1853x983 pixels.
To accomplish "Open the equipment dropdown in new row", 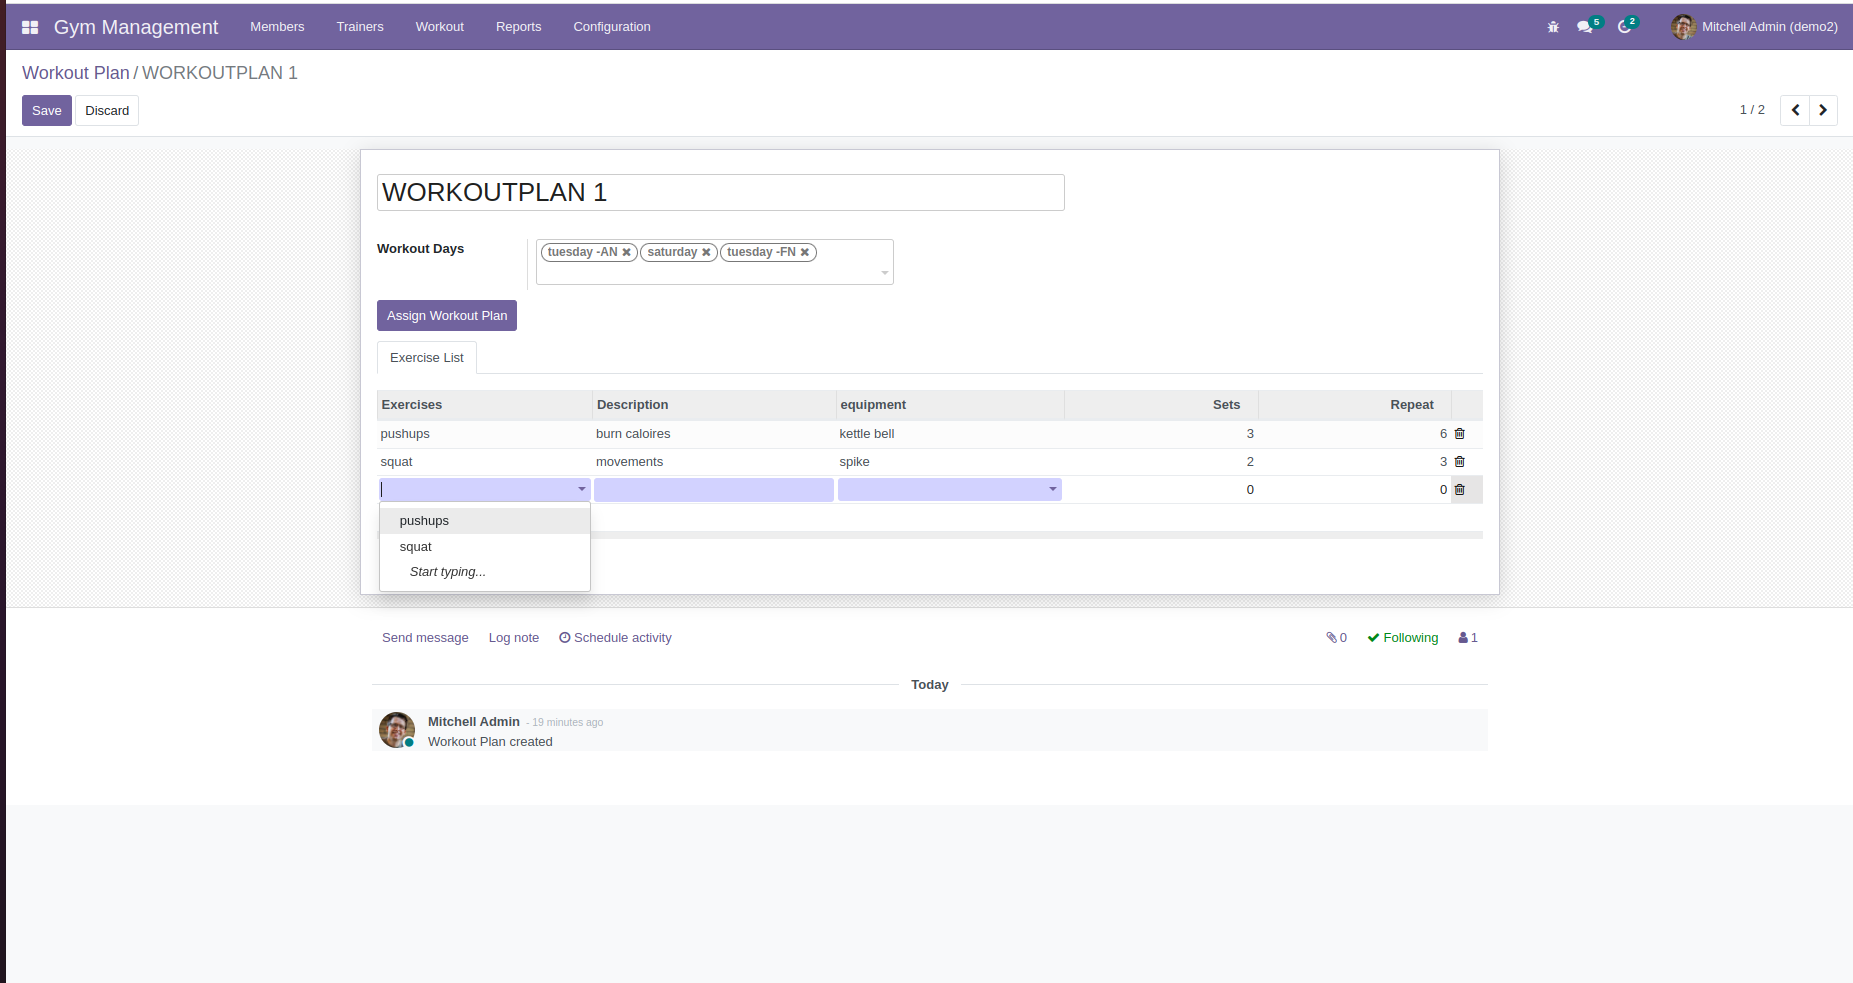I will (1053, 490).
